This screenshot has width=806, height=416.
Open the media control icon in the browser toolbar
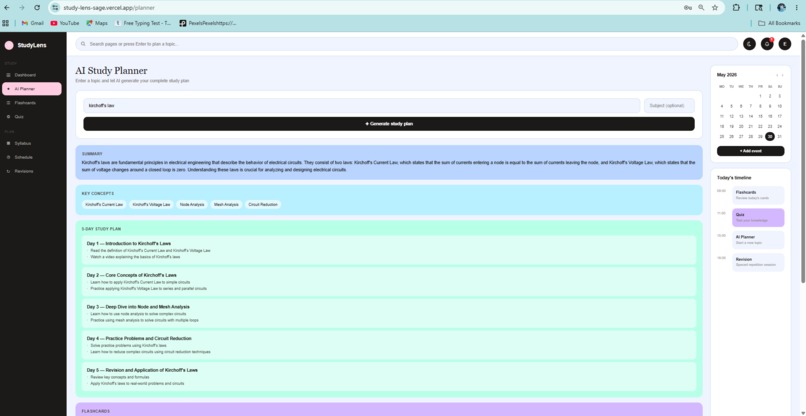tap(758, 8)
